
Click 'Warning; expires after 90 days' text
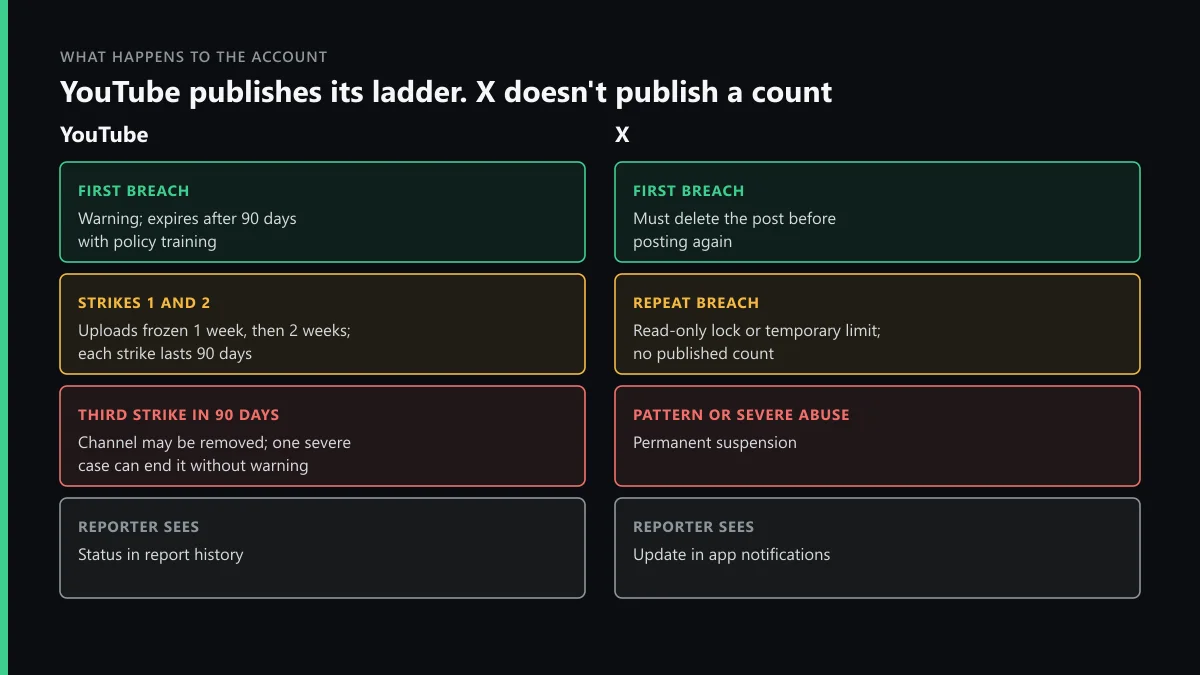click(187, 218)
